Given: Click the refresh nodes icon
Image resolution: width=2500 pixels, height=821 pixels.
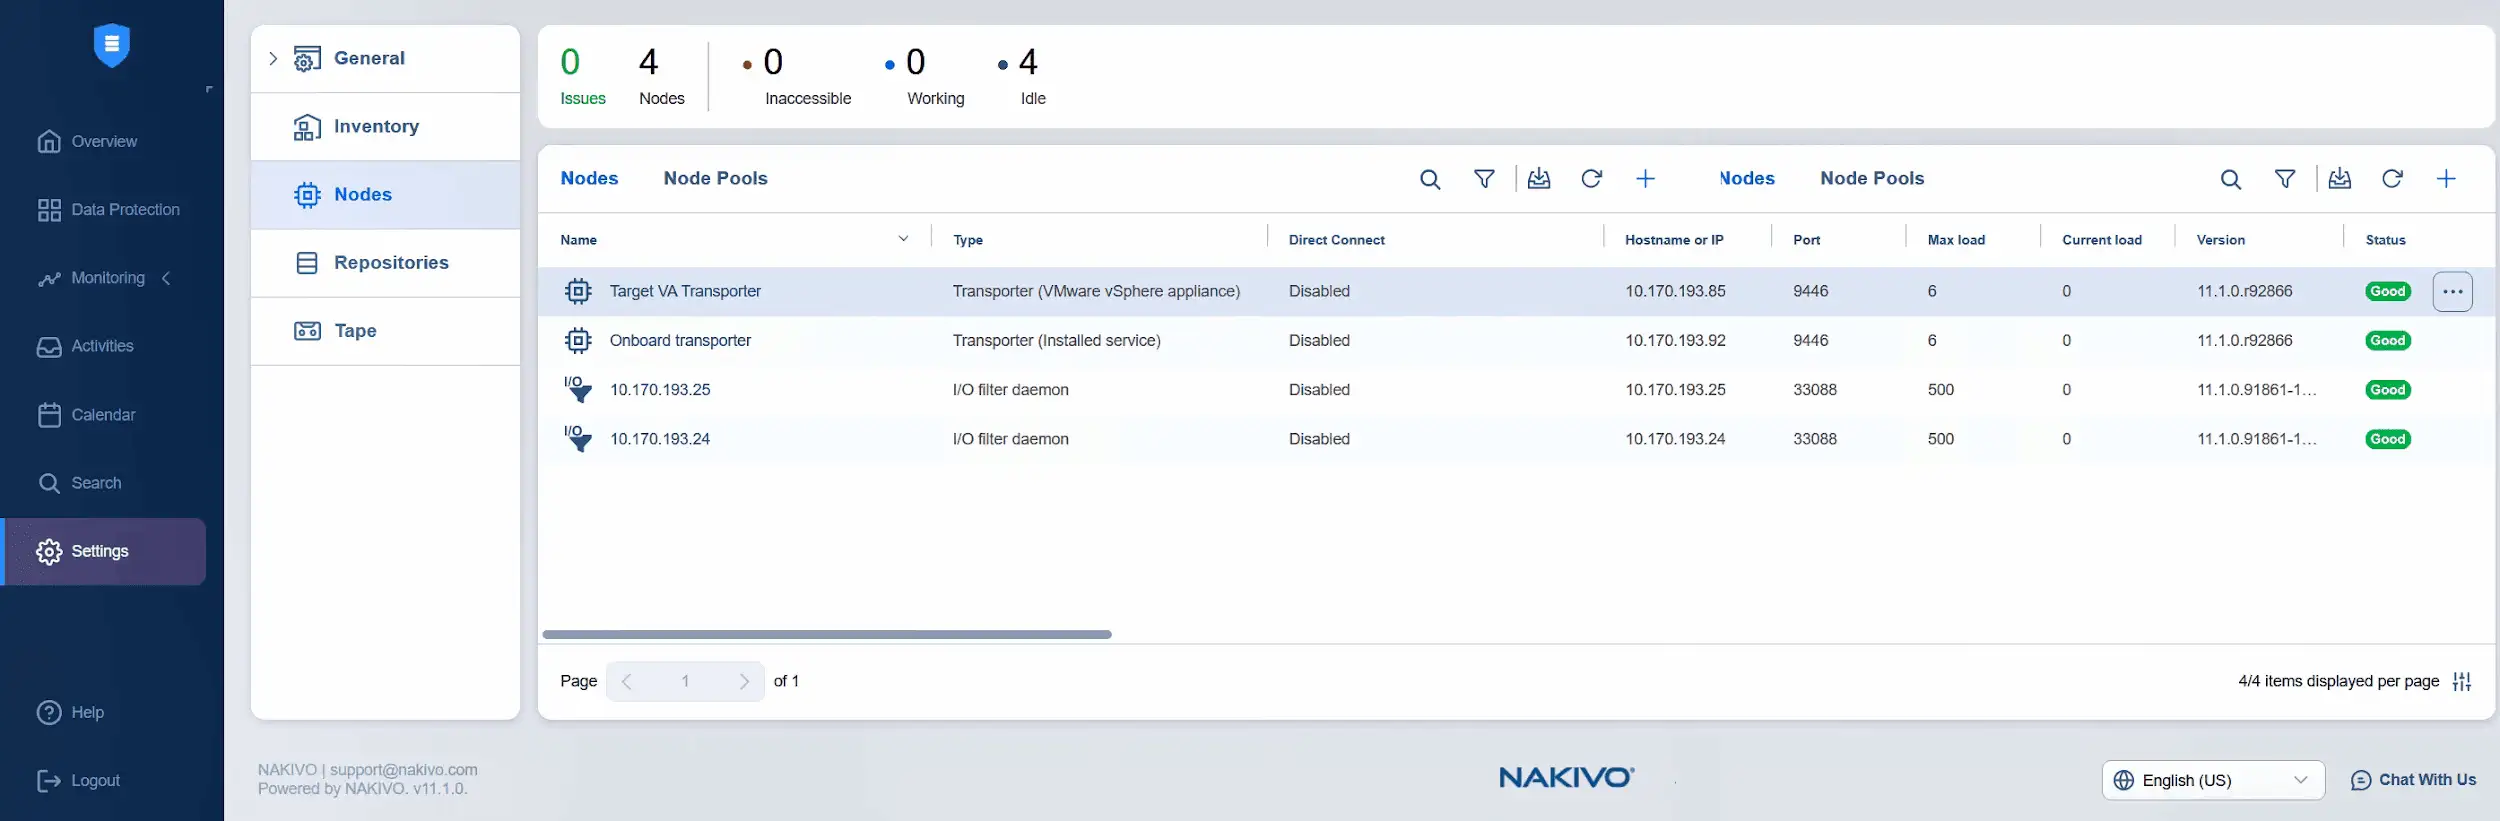Looking at the screenshot, I should coord(2392,179).
